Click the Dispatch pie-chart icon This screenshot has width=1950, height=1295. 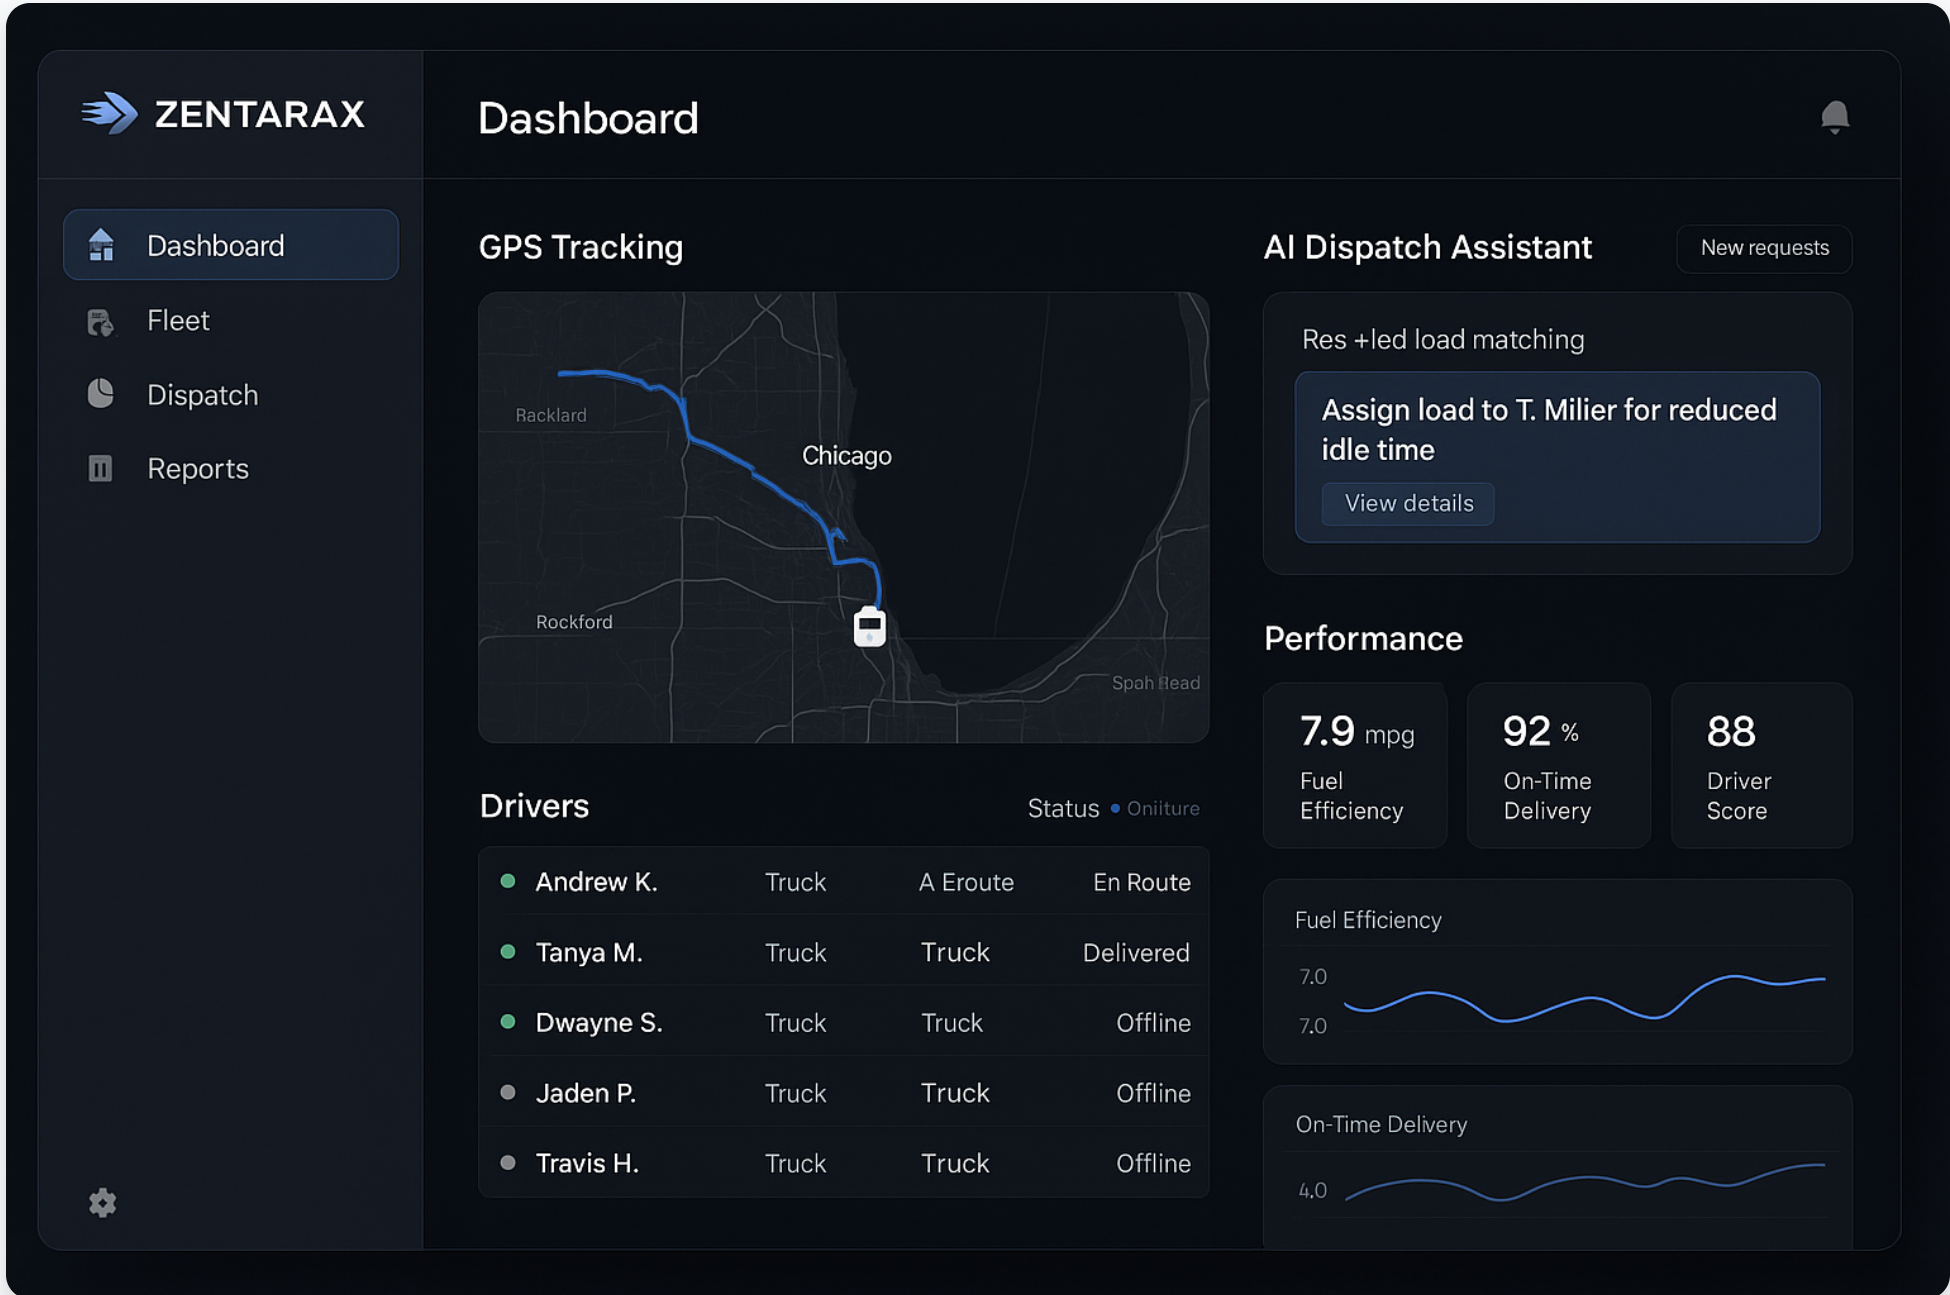click(101, 394)
